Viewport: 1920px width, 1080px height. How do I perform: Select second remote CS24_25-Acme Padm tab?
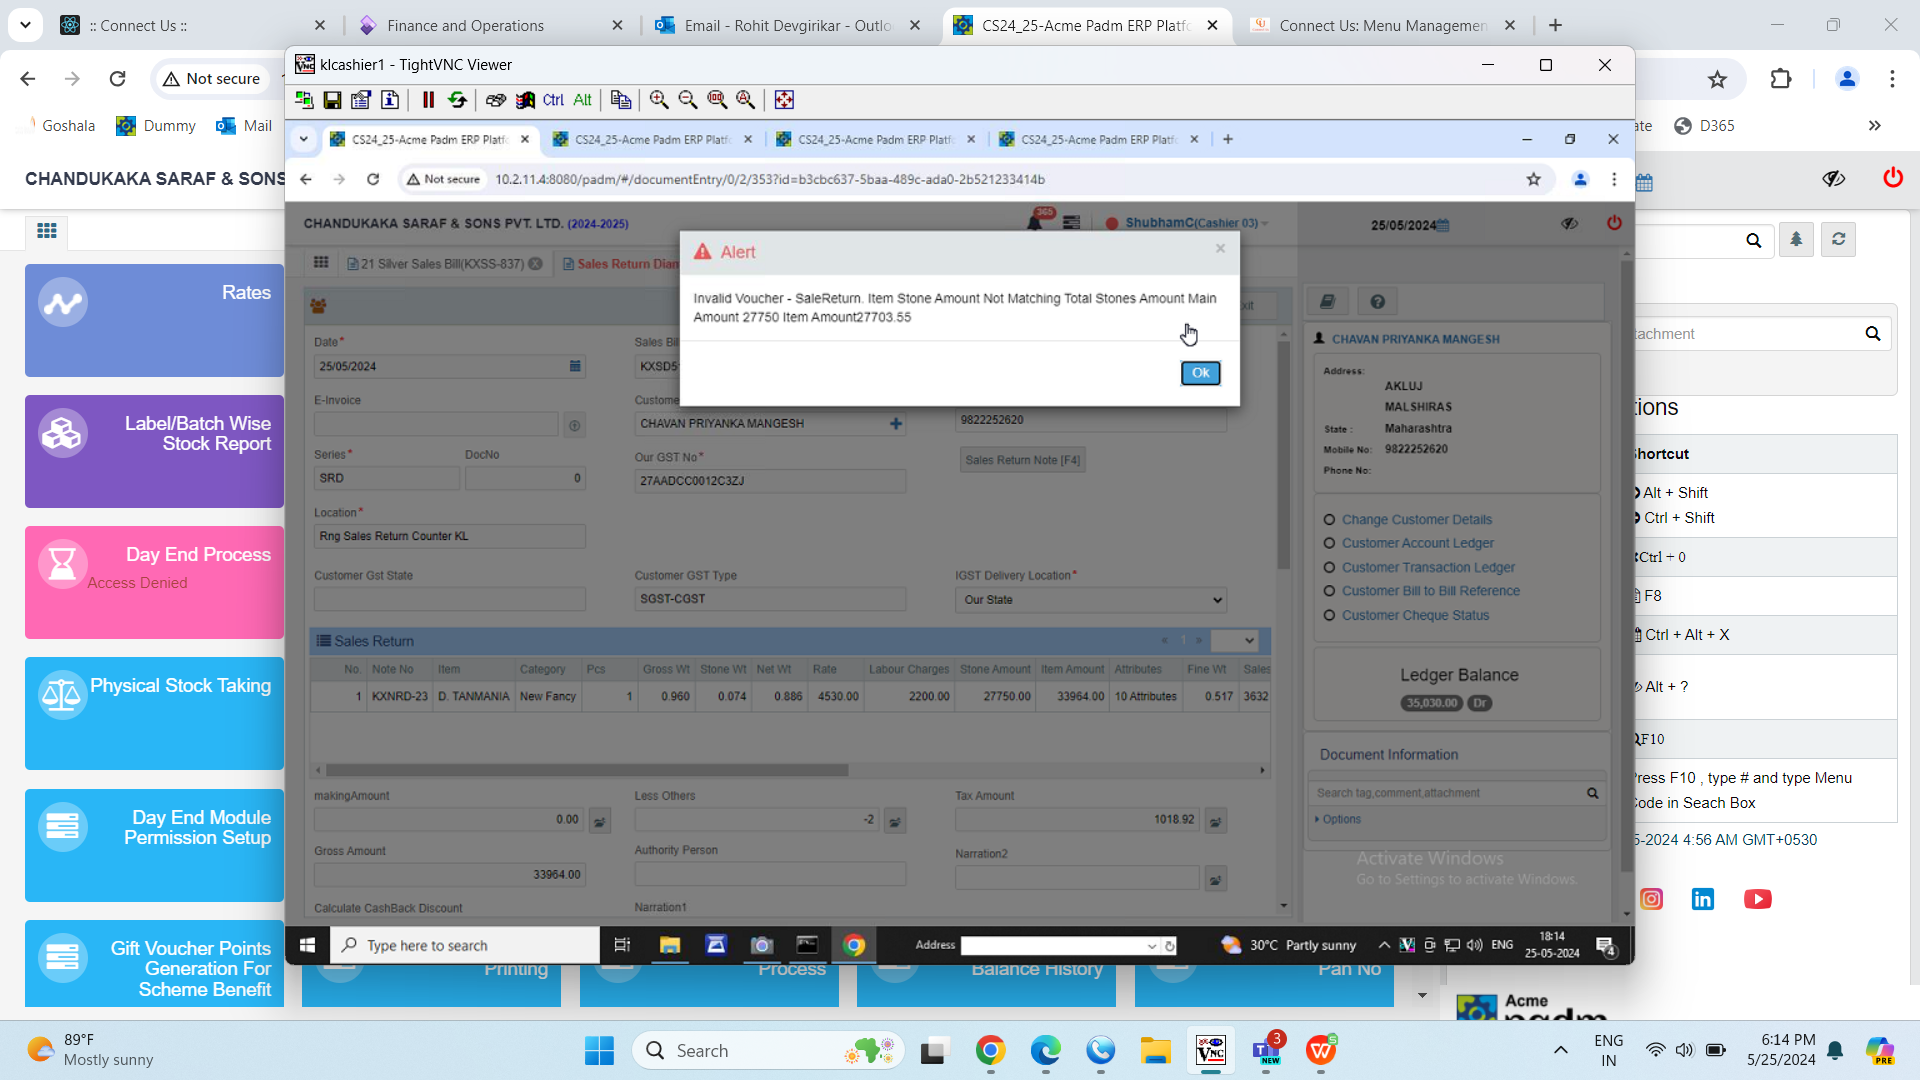(652, 140)
